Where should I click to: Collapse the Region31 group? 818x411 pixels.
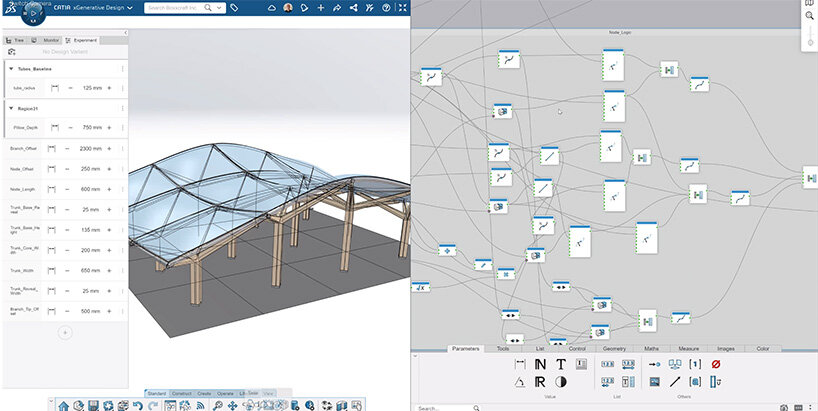click(10, 107)
